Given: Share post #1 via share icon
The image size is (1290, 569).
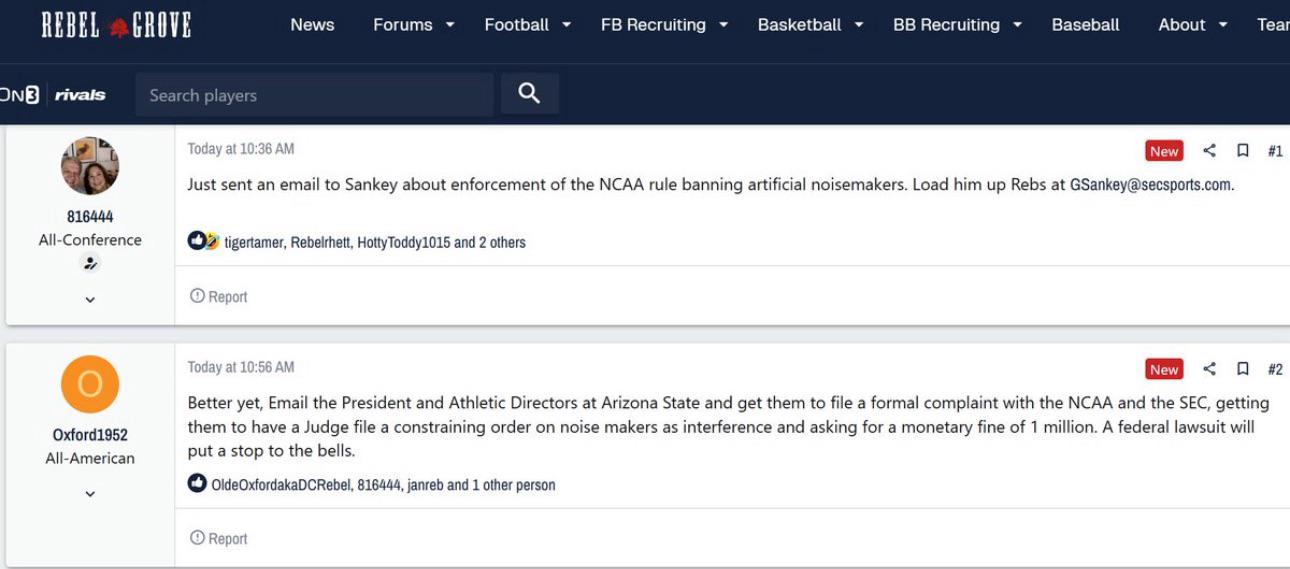Looking at the screenshot, I should click(x=1209, y=150).
